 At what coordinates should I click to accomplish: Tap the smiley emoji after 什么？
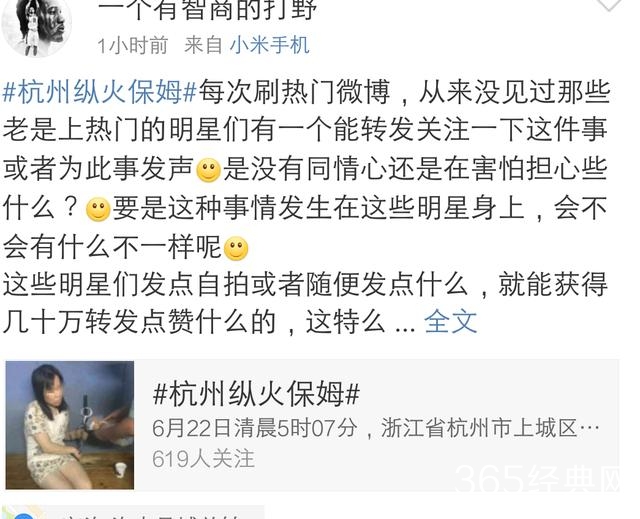98,209
